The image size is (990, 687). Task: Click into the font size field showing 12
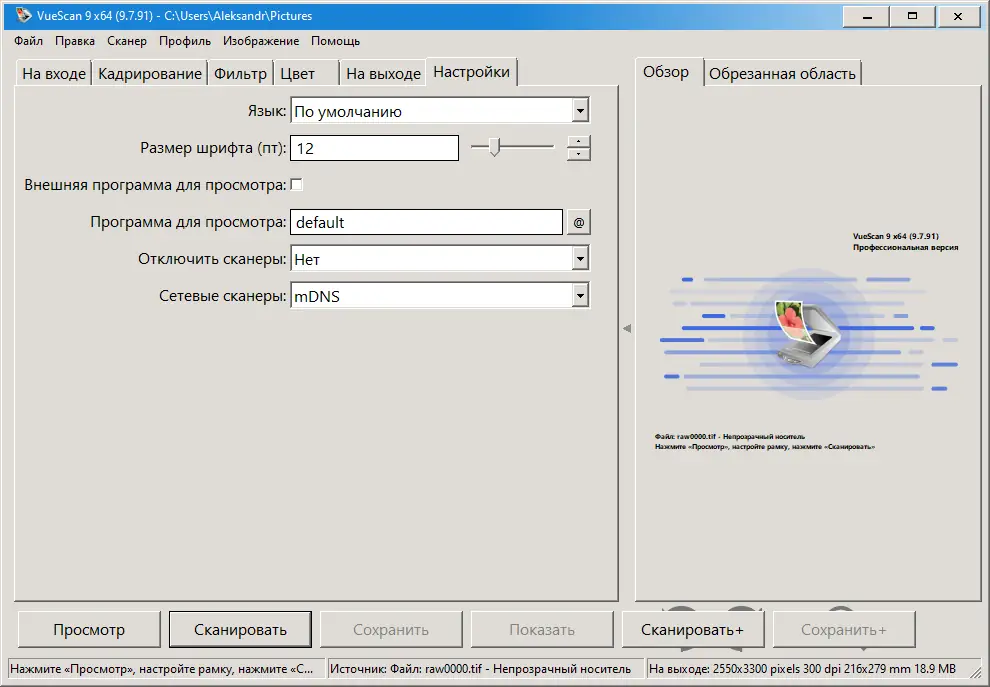point(374,148)
